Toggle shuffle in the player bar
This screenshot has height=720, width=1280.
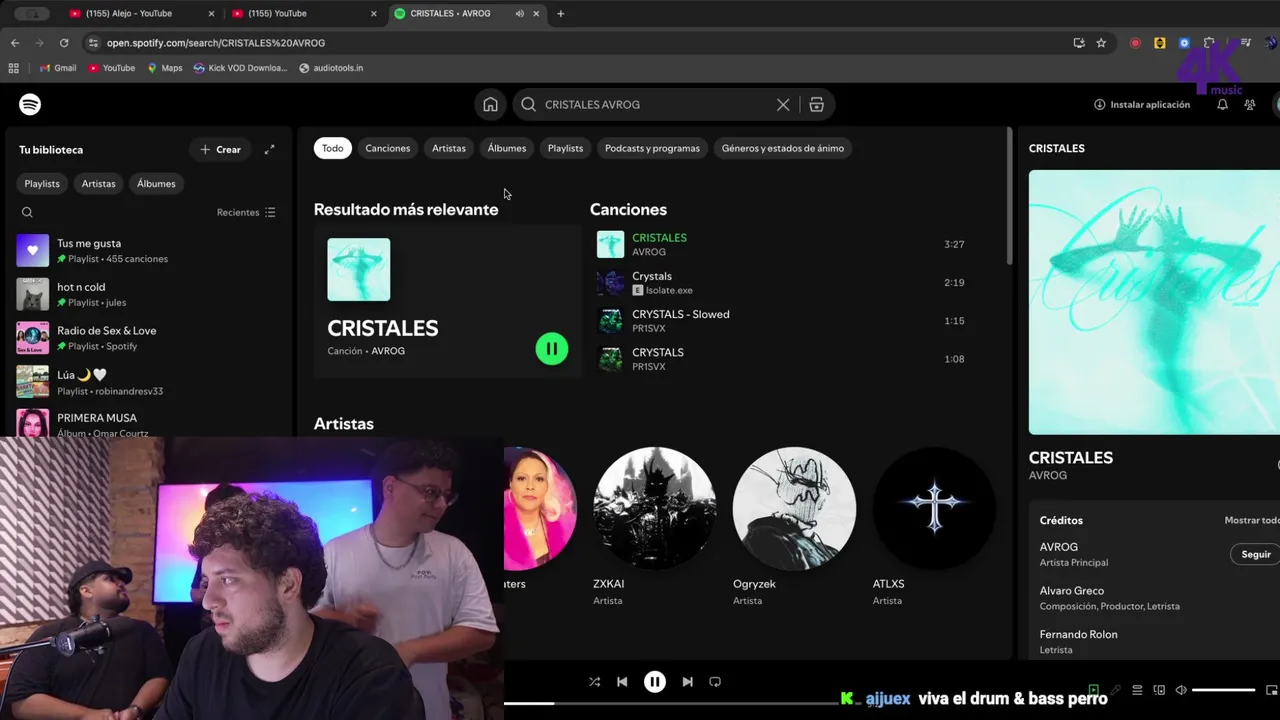click(x=594, y=682)
